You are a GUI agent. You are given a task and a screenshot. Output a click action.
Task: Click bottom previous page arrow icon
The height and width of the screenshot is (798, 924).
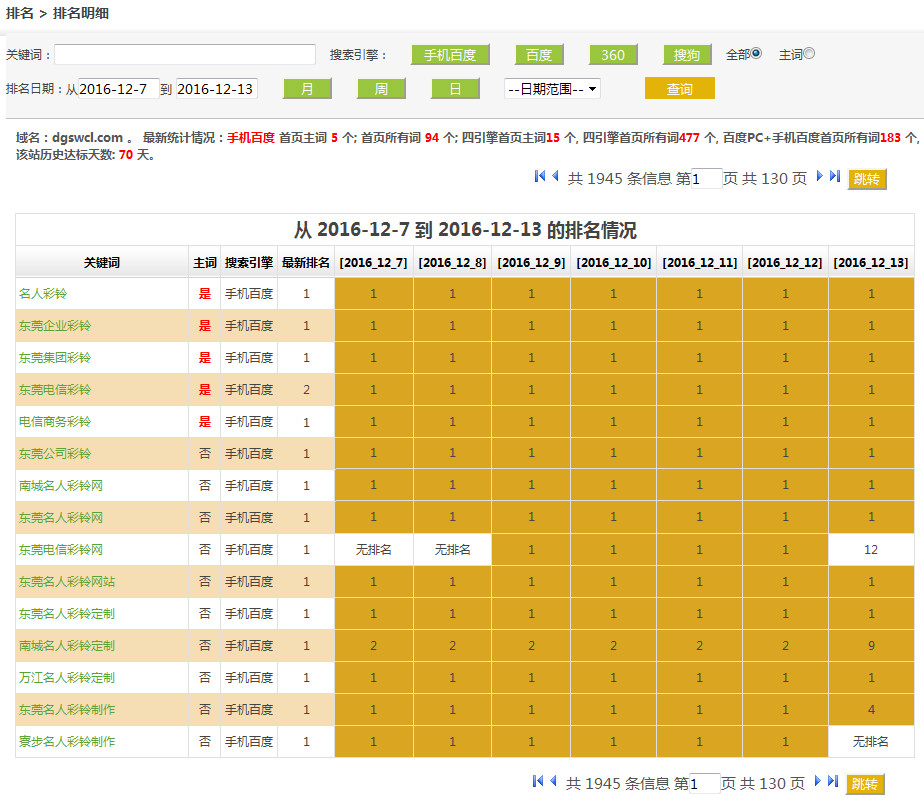click(x=553, y=781)
